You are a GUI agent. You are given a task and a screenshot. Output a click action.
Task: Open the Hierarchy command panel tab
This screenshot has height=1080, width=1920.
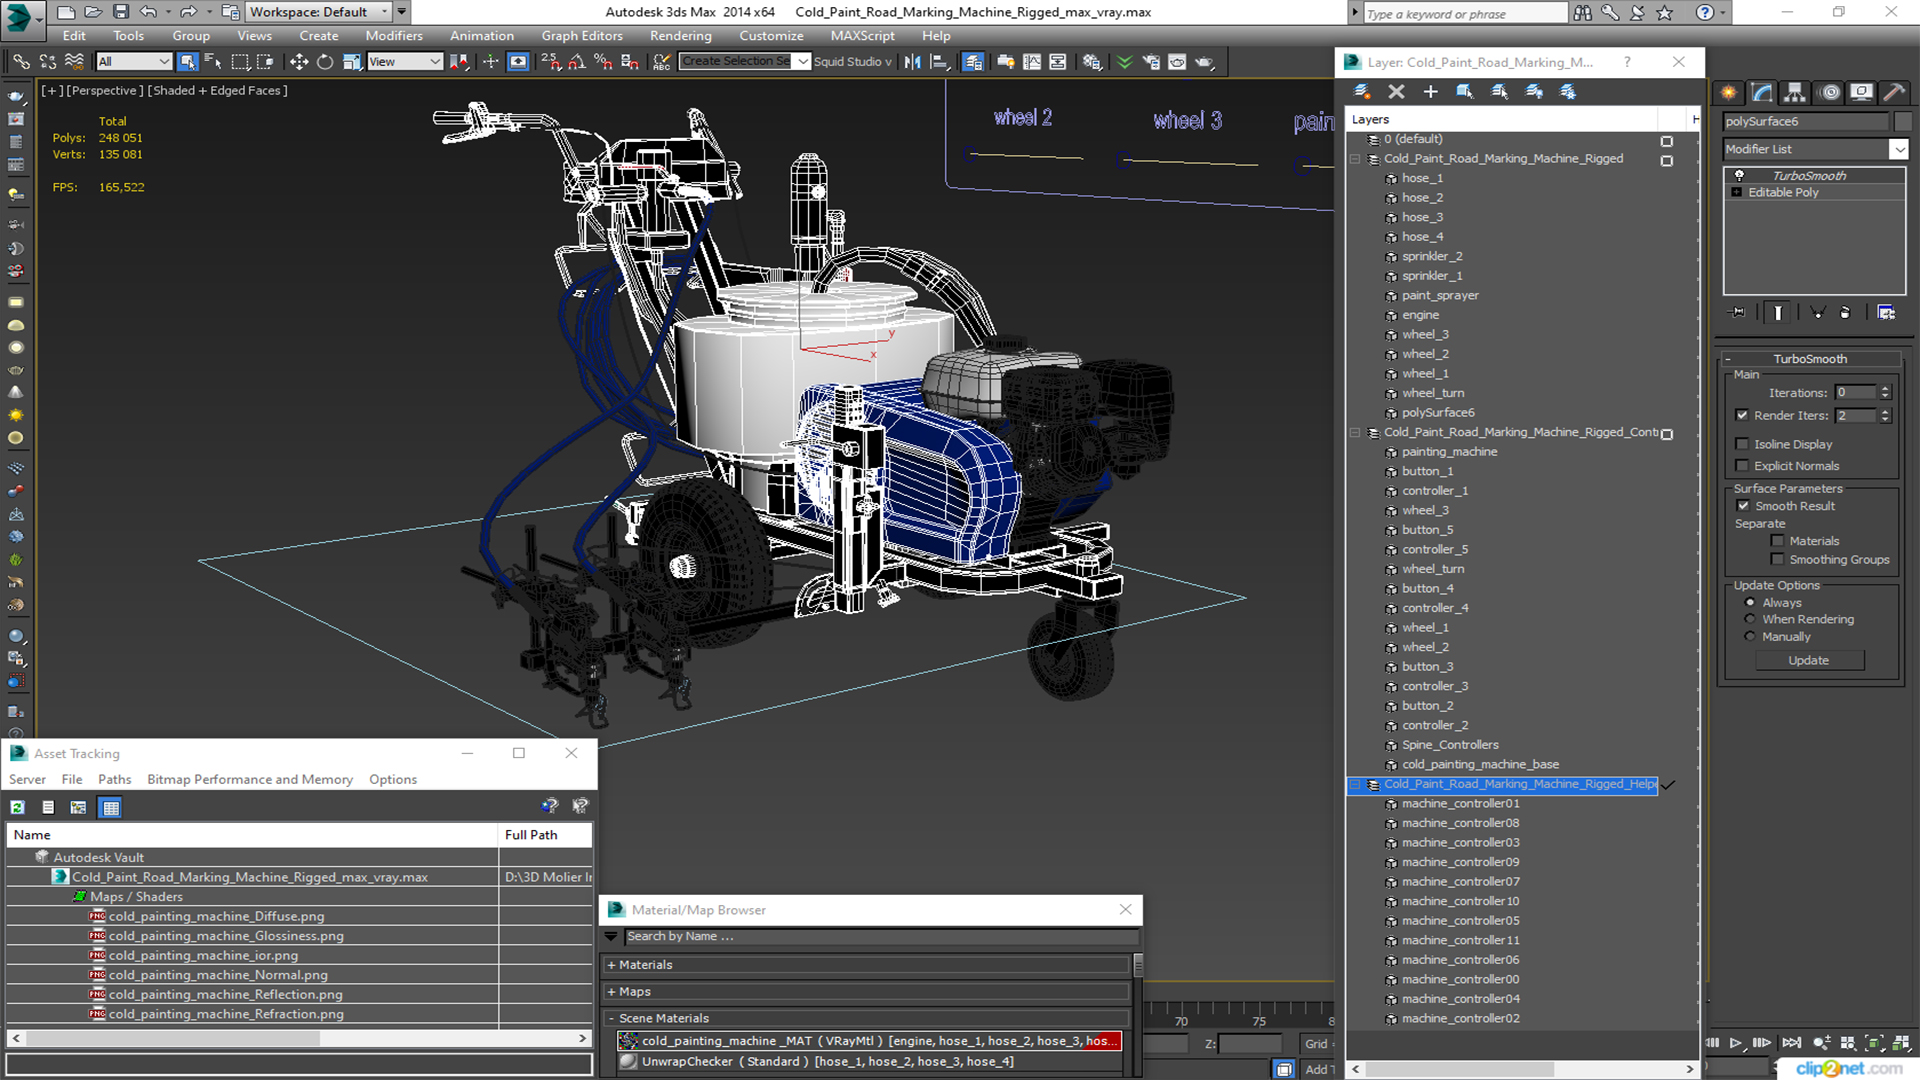coord(1795,92)
